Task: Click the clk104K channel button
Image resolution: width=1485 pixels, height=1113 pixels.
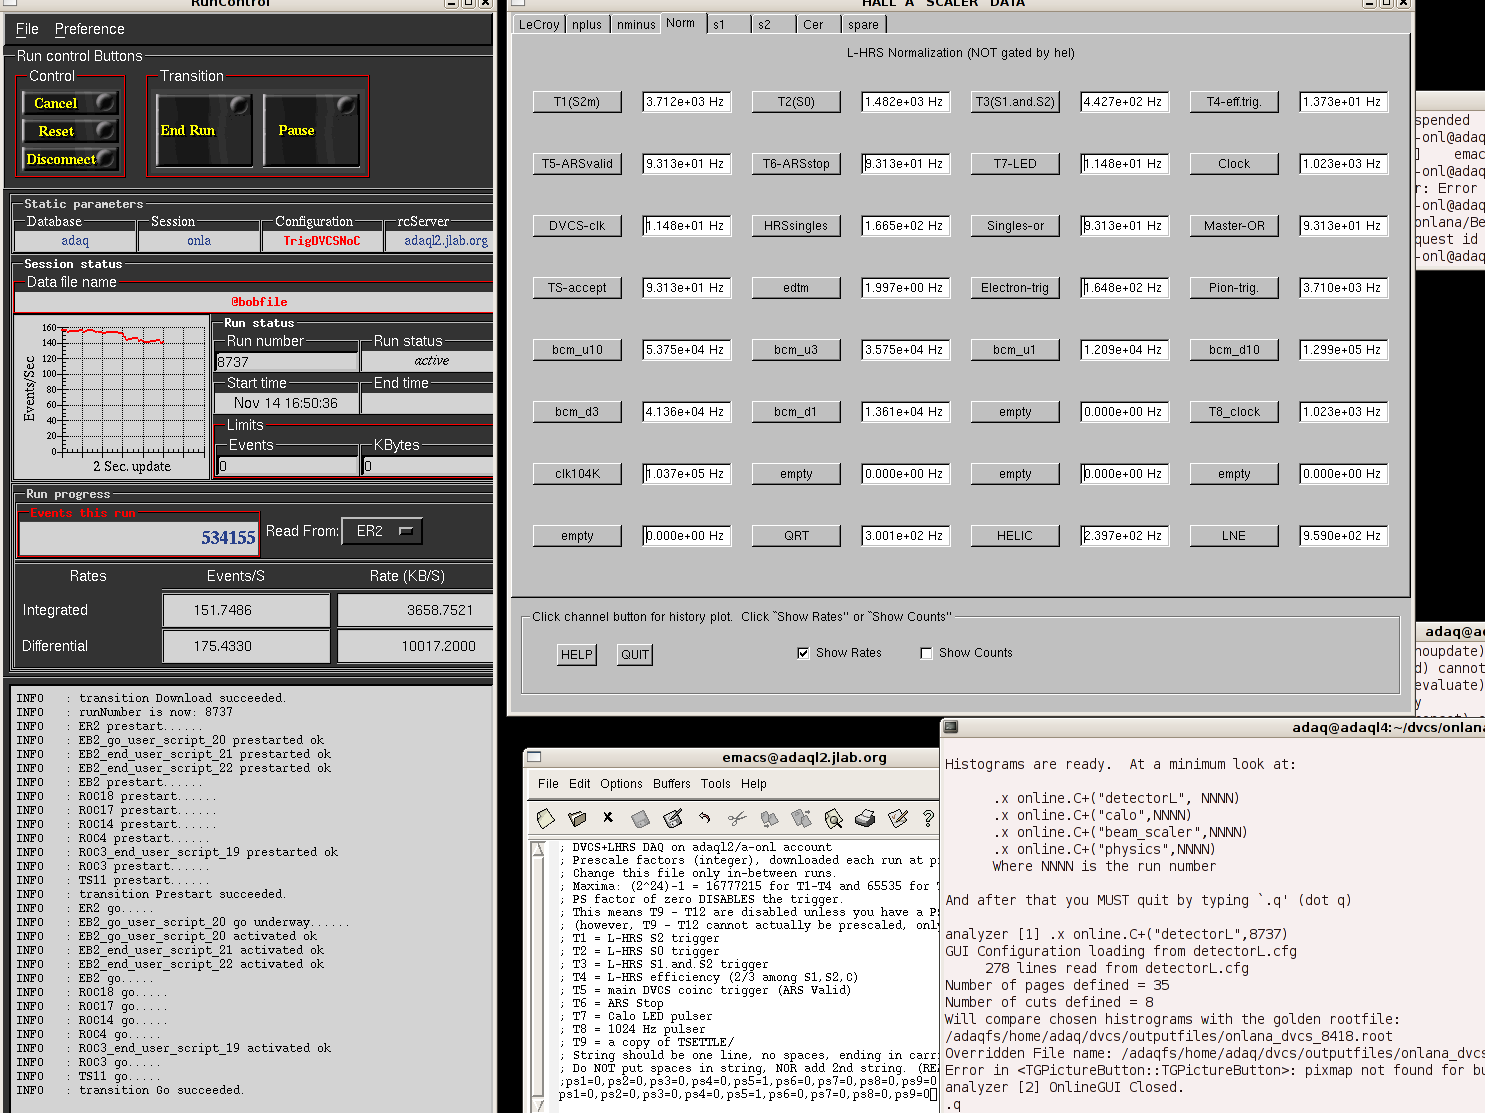Action: (x=577, y=473)
